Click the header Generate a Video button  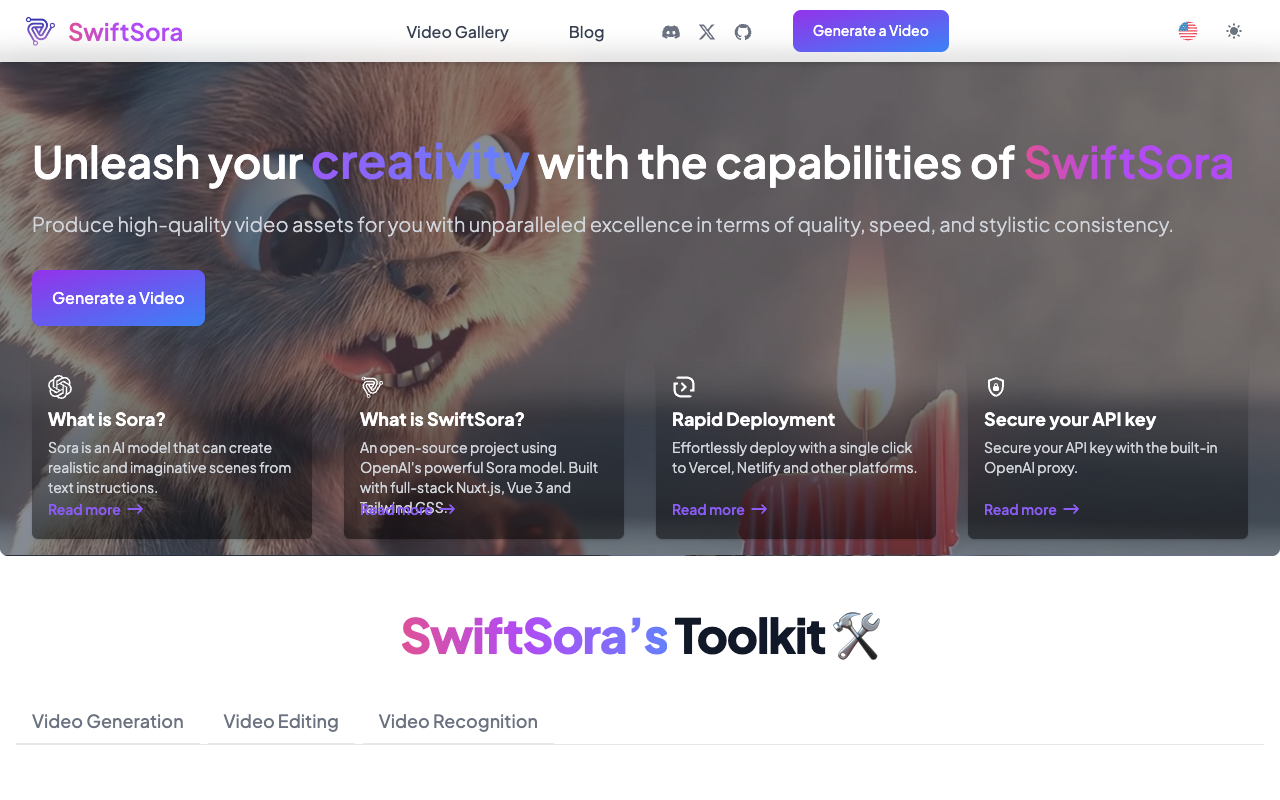tap(871, 31)
